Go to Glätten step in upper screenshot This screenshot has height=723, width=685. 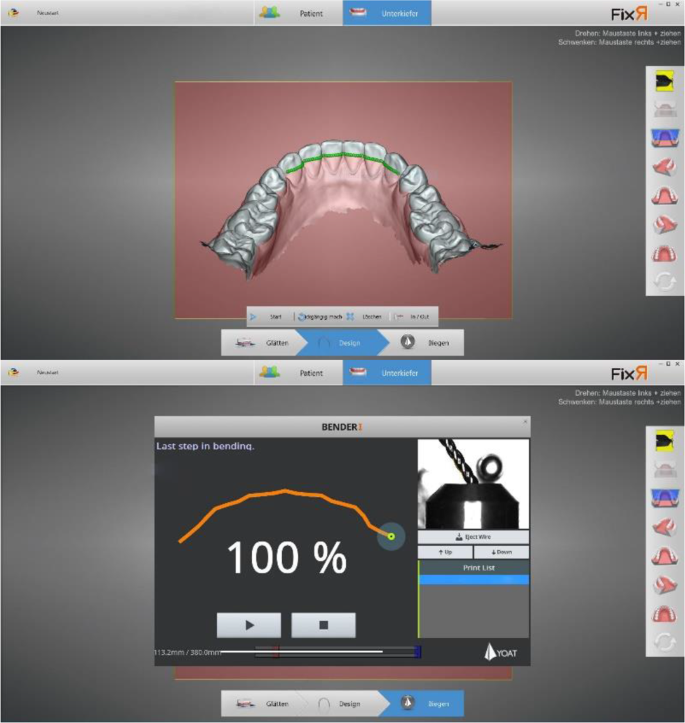click(x=261, y=343)
